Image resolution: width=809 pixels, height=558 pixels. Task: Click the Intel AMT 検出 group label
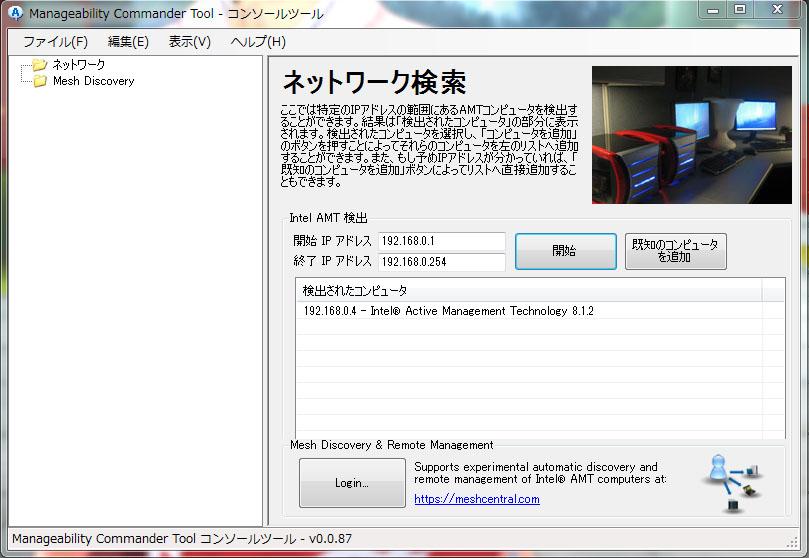click(328, 218)
